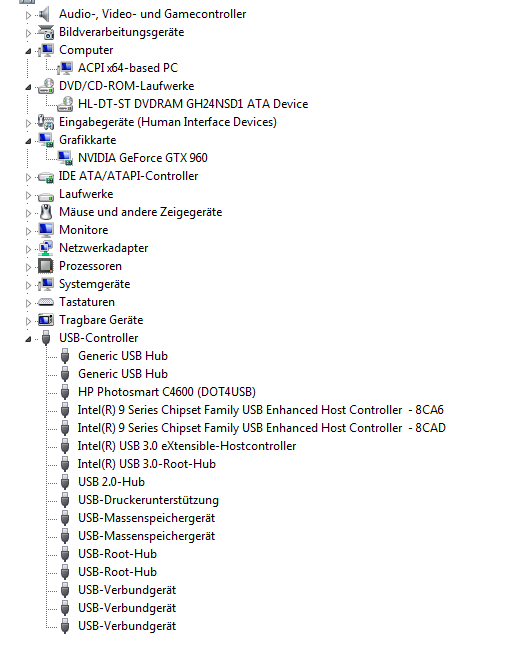
Task: Click the Netzwerkadapter network icon
Action: click(46, 248)
